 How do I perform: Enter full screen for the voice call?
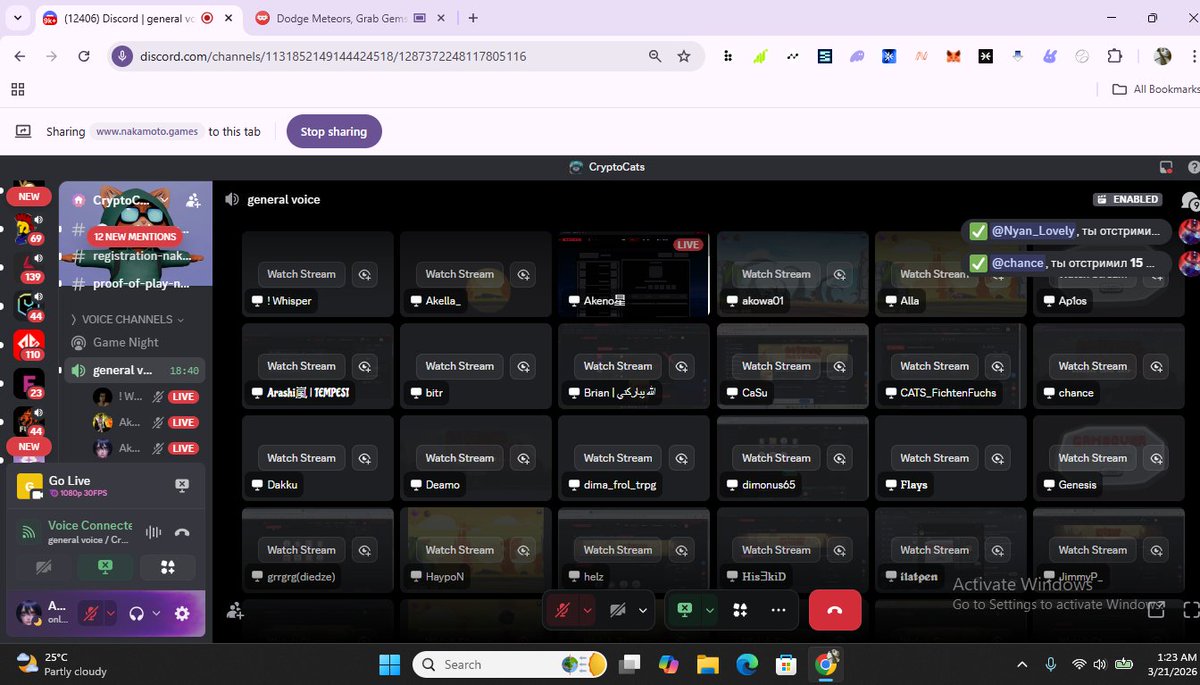click(x=1190, y=608)
